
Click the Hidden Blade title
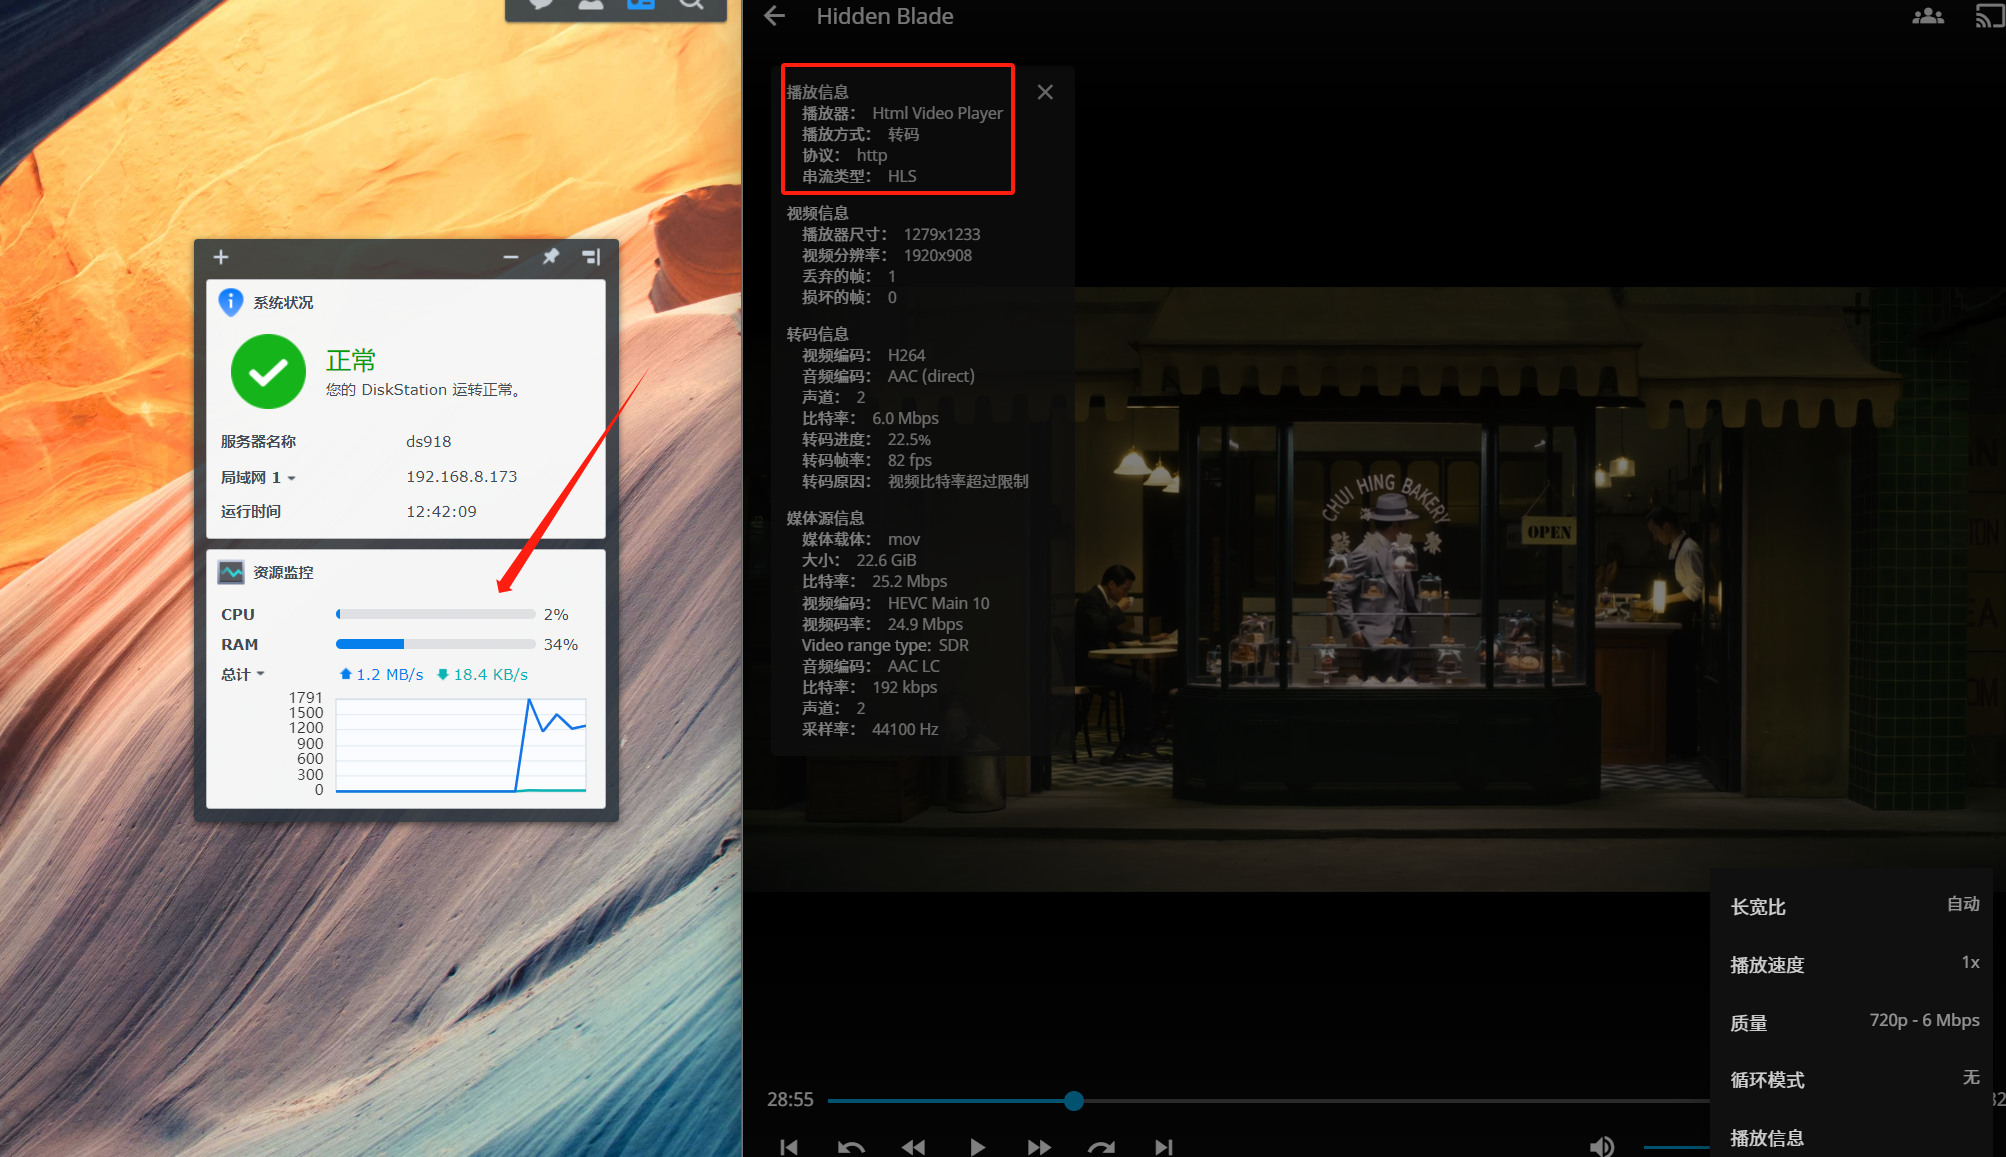885,16
